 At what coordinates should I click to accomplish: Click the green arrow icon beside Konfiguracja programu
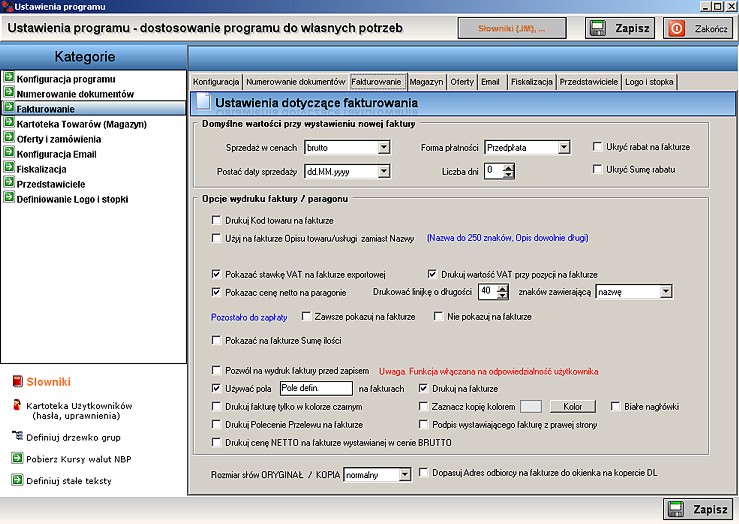point(9,77)
